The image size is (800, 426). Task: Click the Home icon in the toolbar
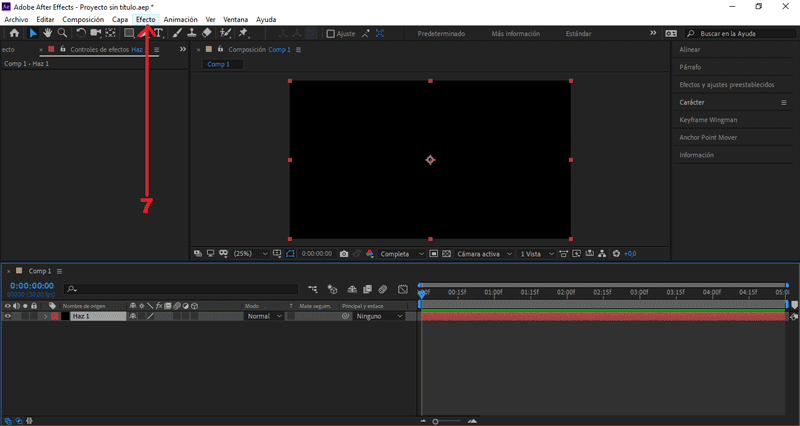(14, 33)
